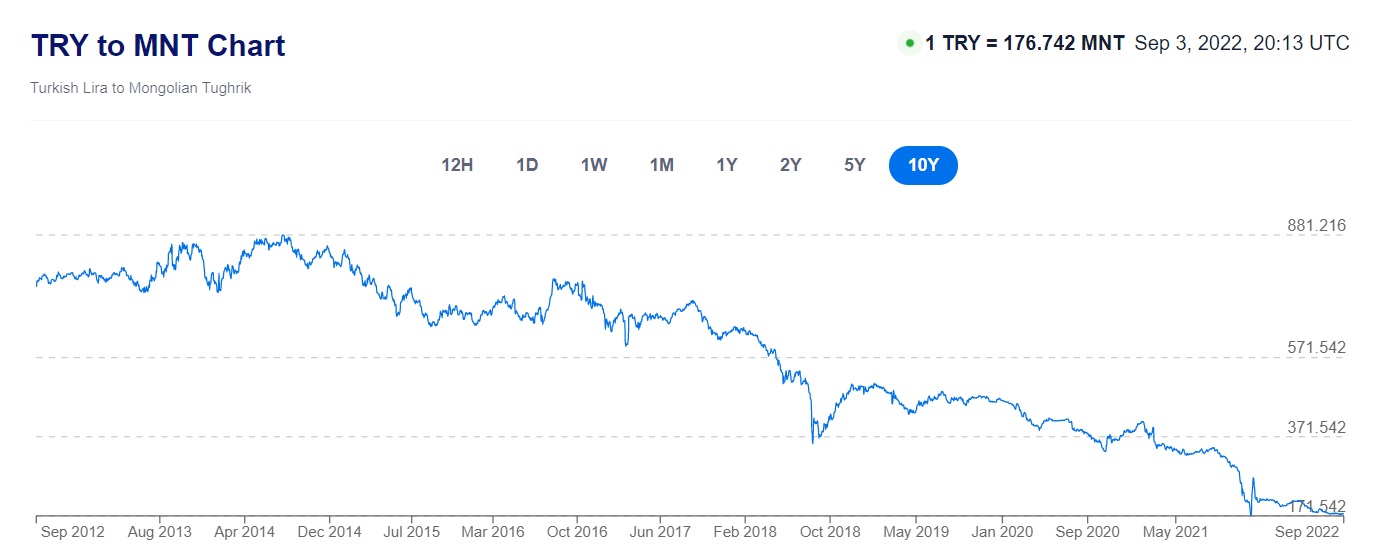The height and width of the screenshot is (557, 1376).
Task: Show the 1W chart range
Action: (594, 165)
